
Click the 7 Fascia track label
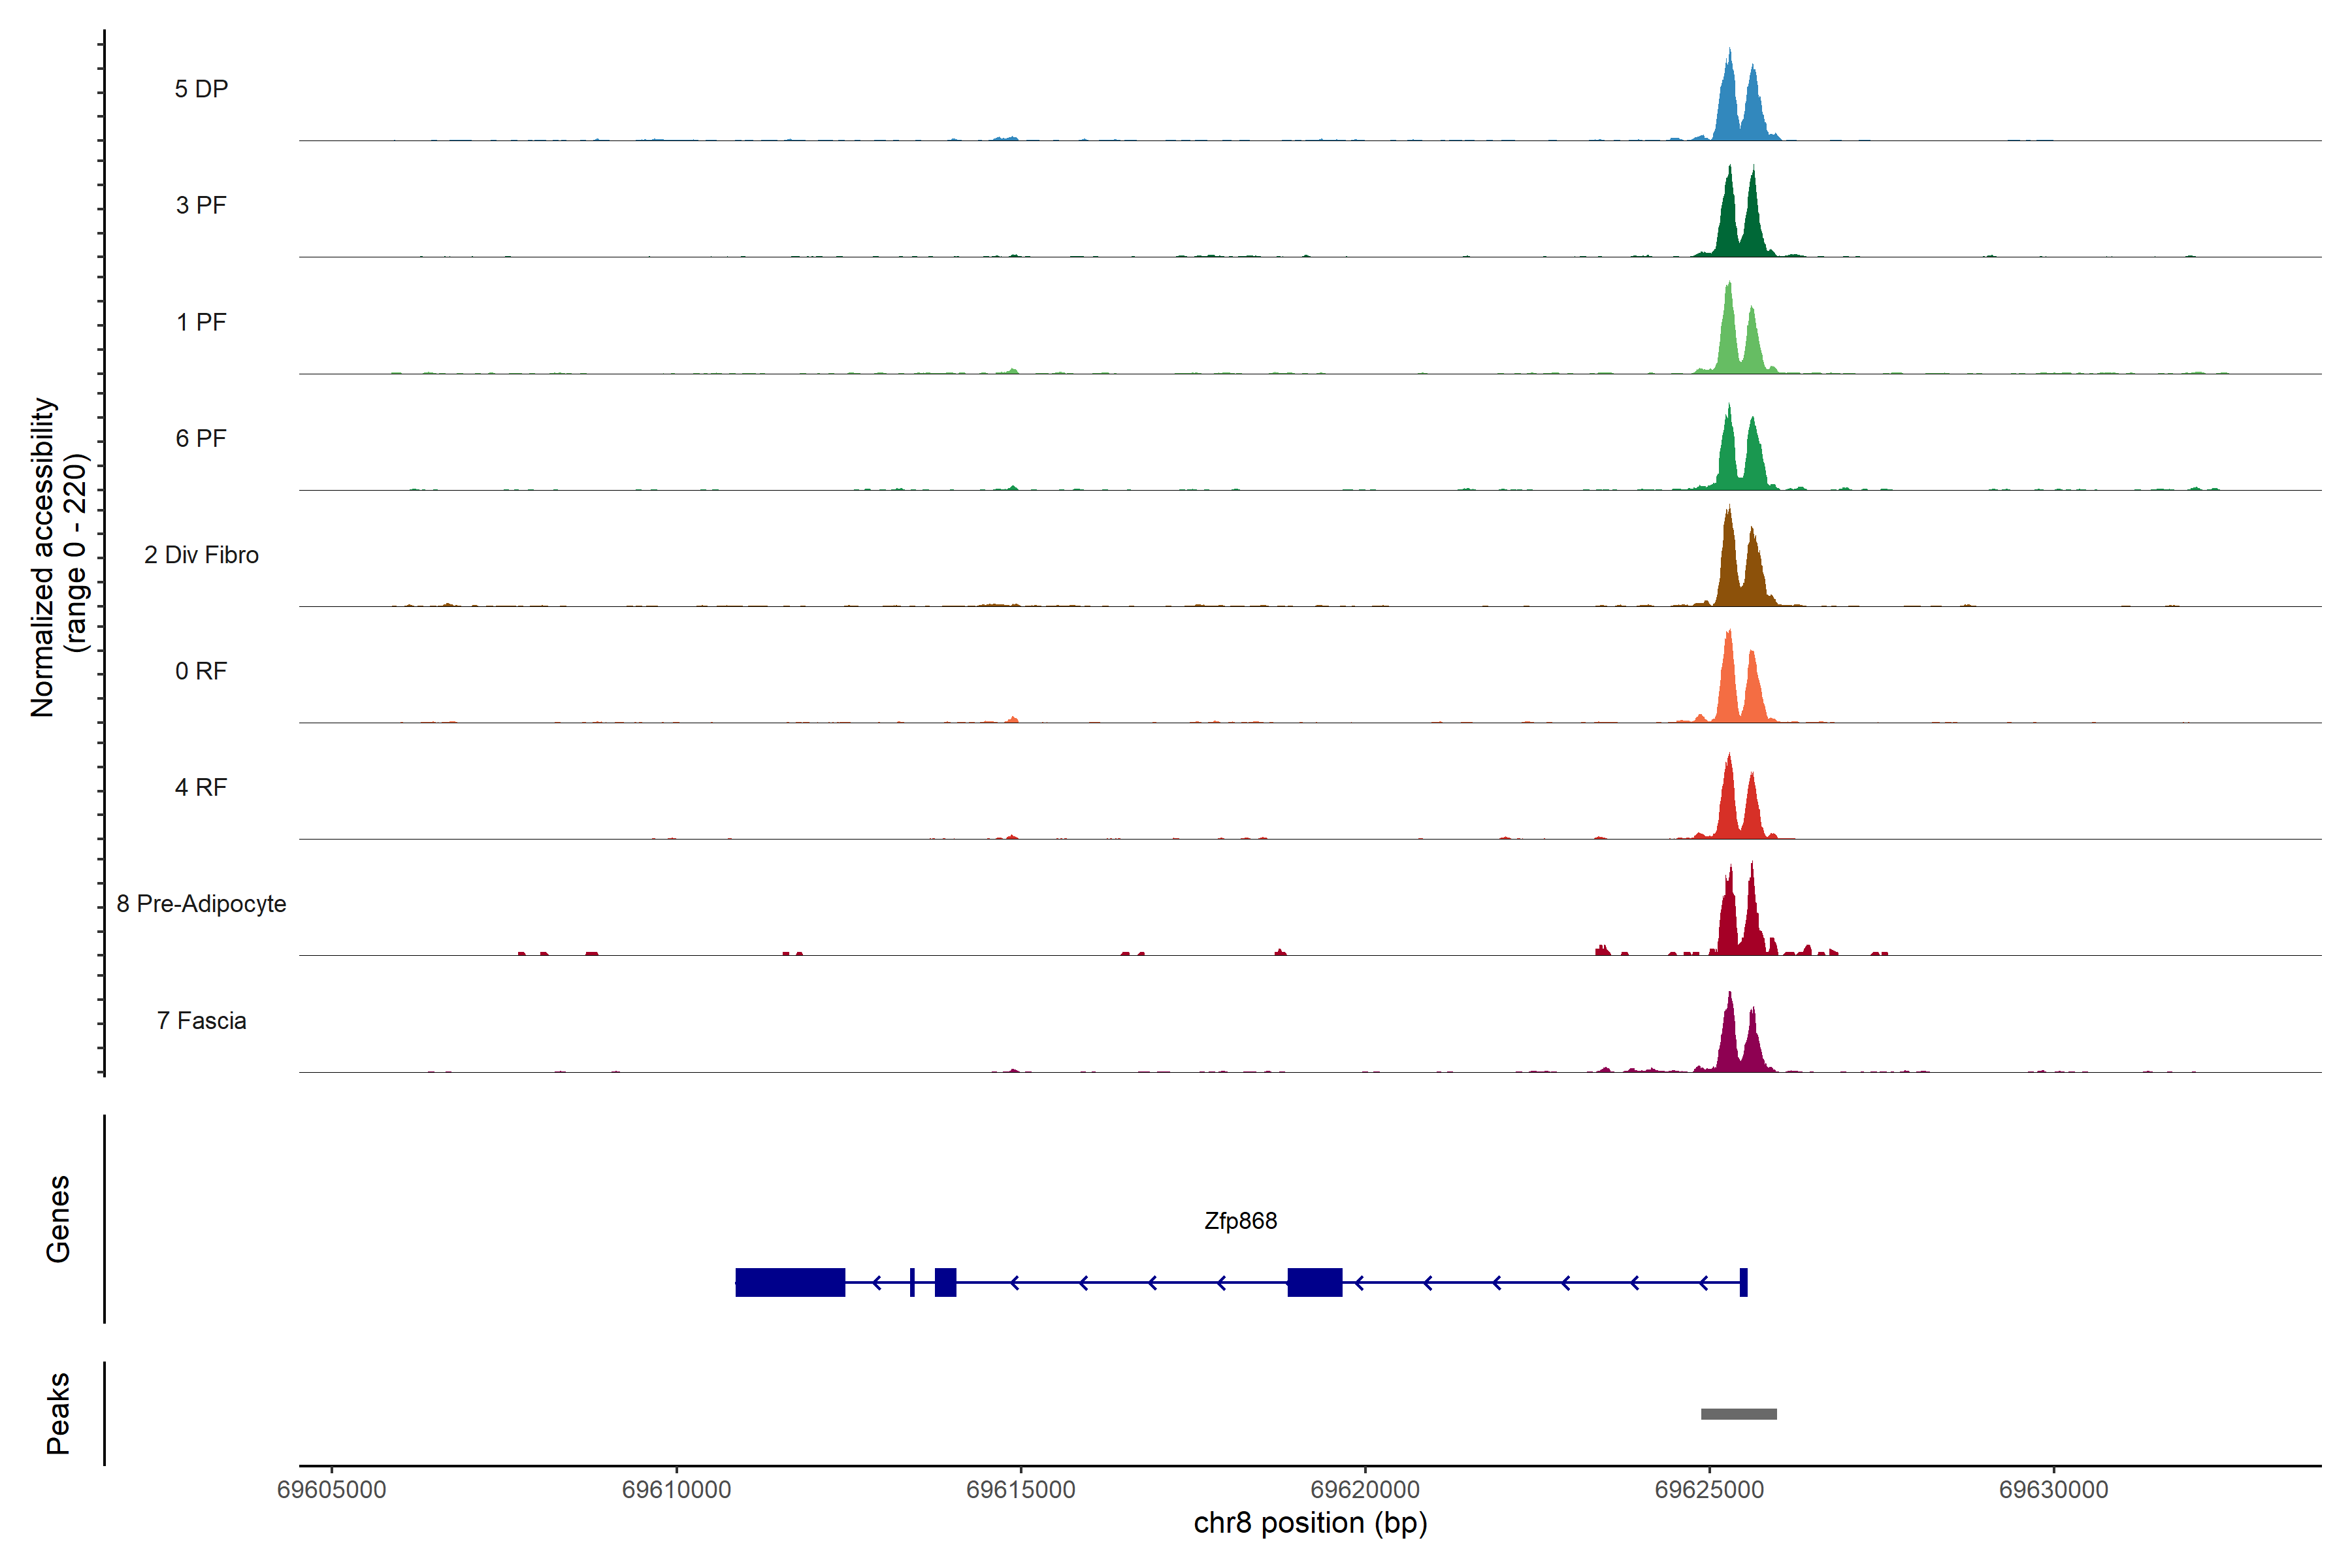(201, 1021)
